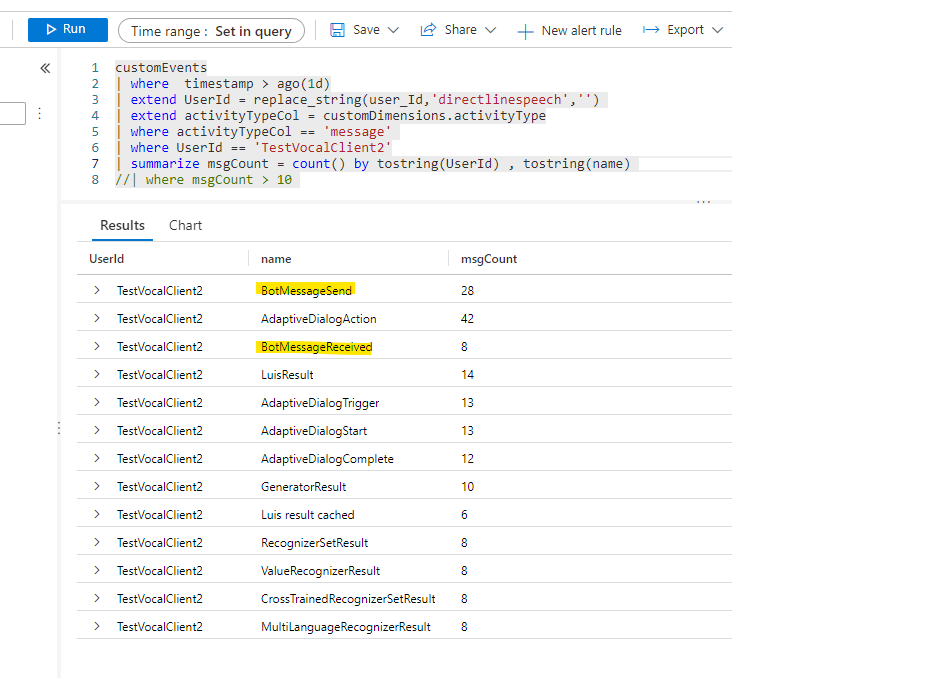Click the RecognizerSetResult name cell
Screen dimensions: 941x678
coord(314,543)
